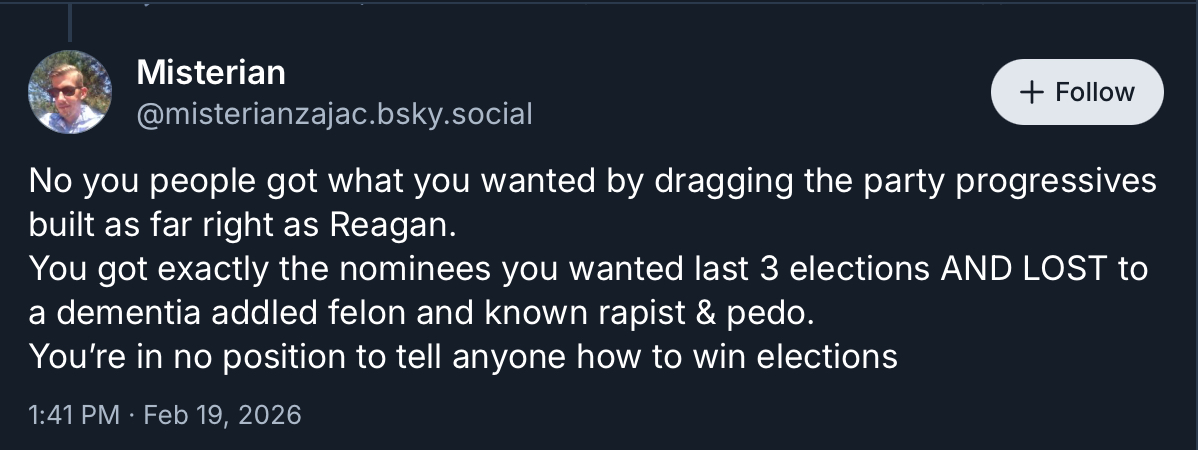Click the Feb 19, 2026 post date

pos(222,413)
